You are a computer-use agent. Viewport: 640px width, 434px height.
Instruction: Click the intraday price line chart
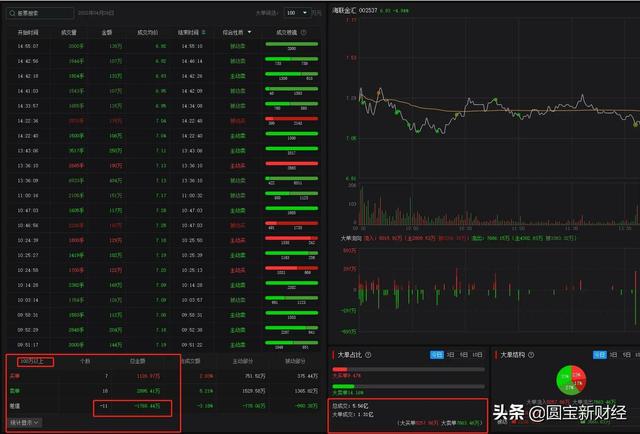pyautogui.click(x=499, y=99)
